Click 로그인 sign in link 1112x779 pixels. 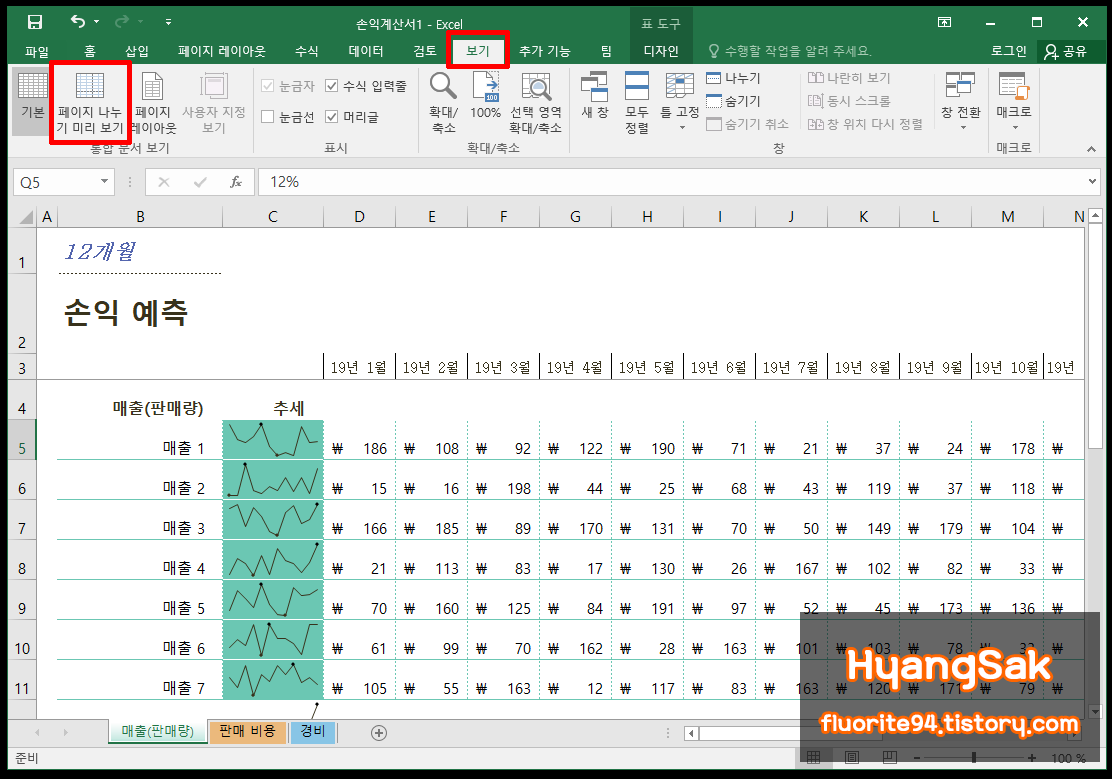tap(1008, 51)
